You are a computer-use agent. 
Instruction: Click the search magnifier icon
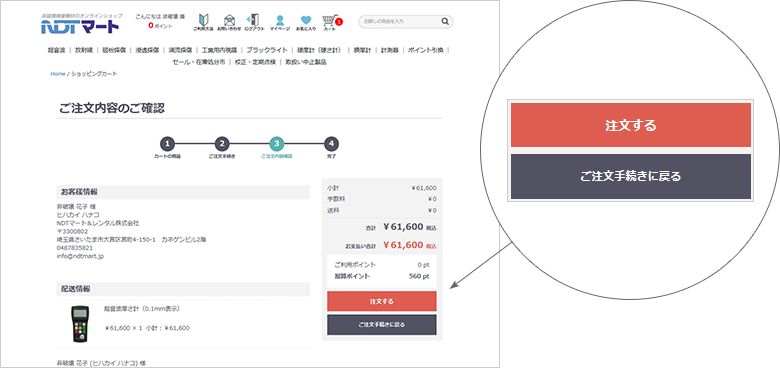point(444,21)
